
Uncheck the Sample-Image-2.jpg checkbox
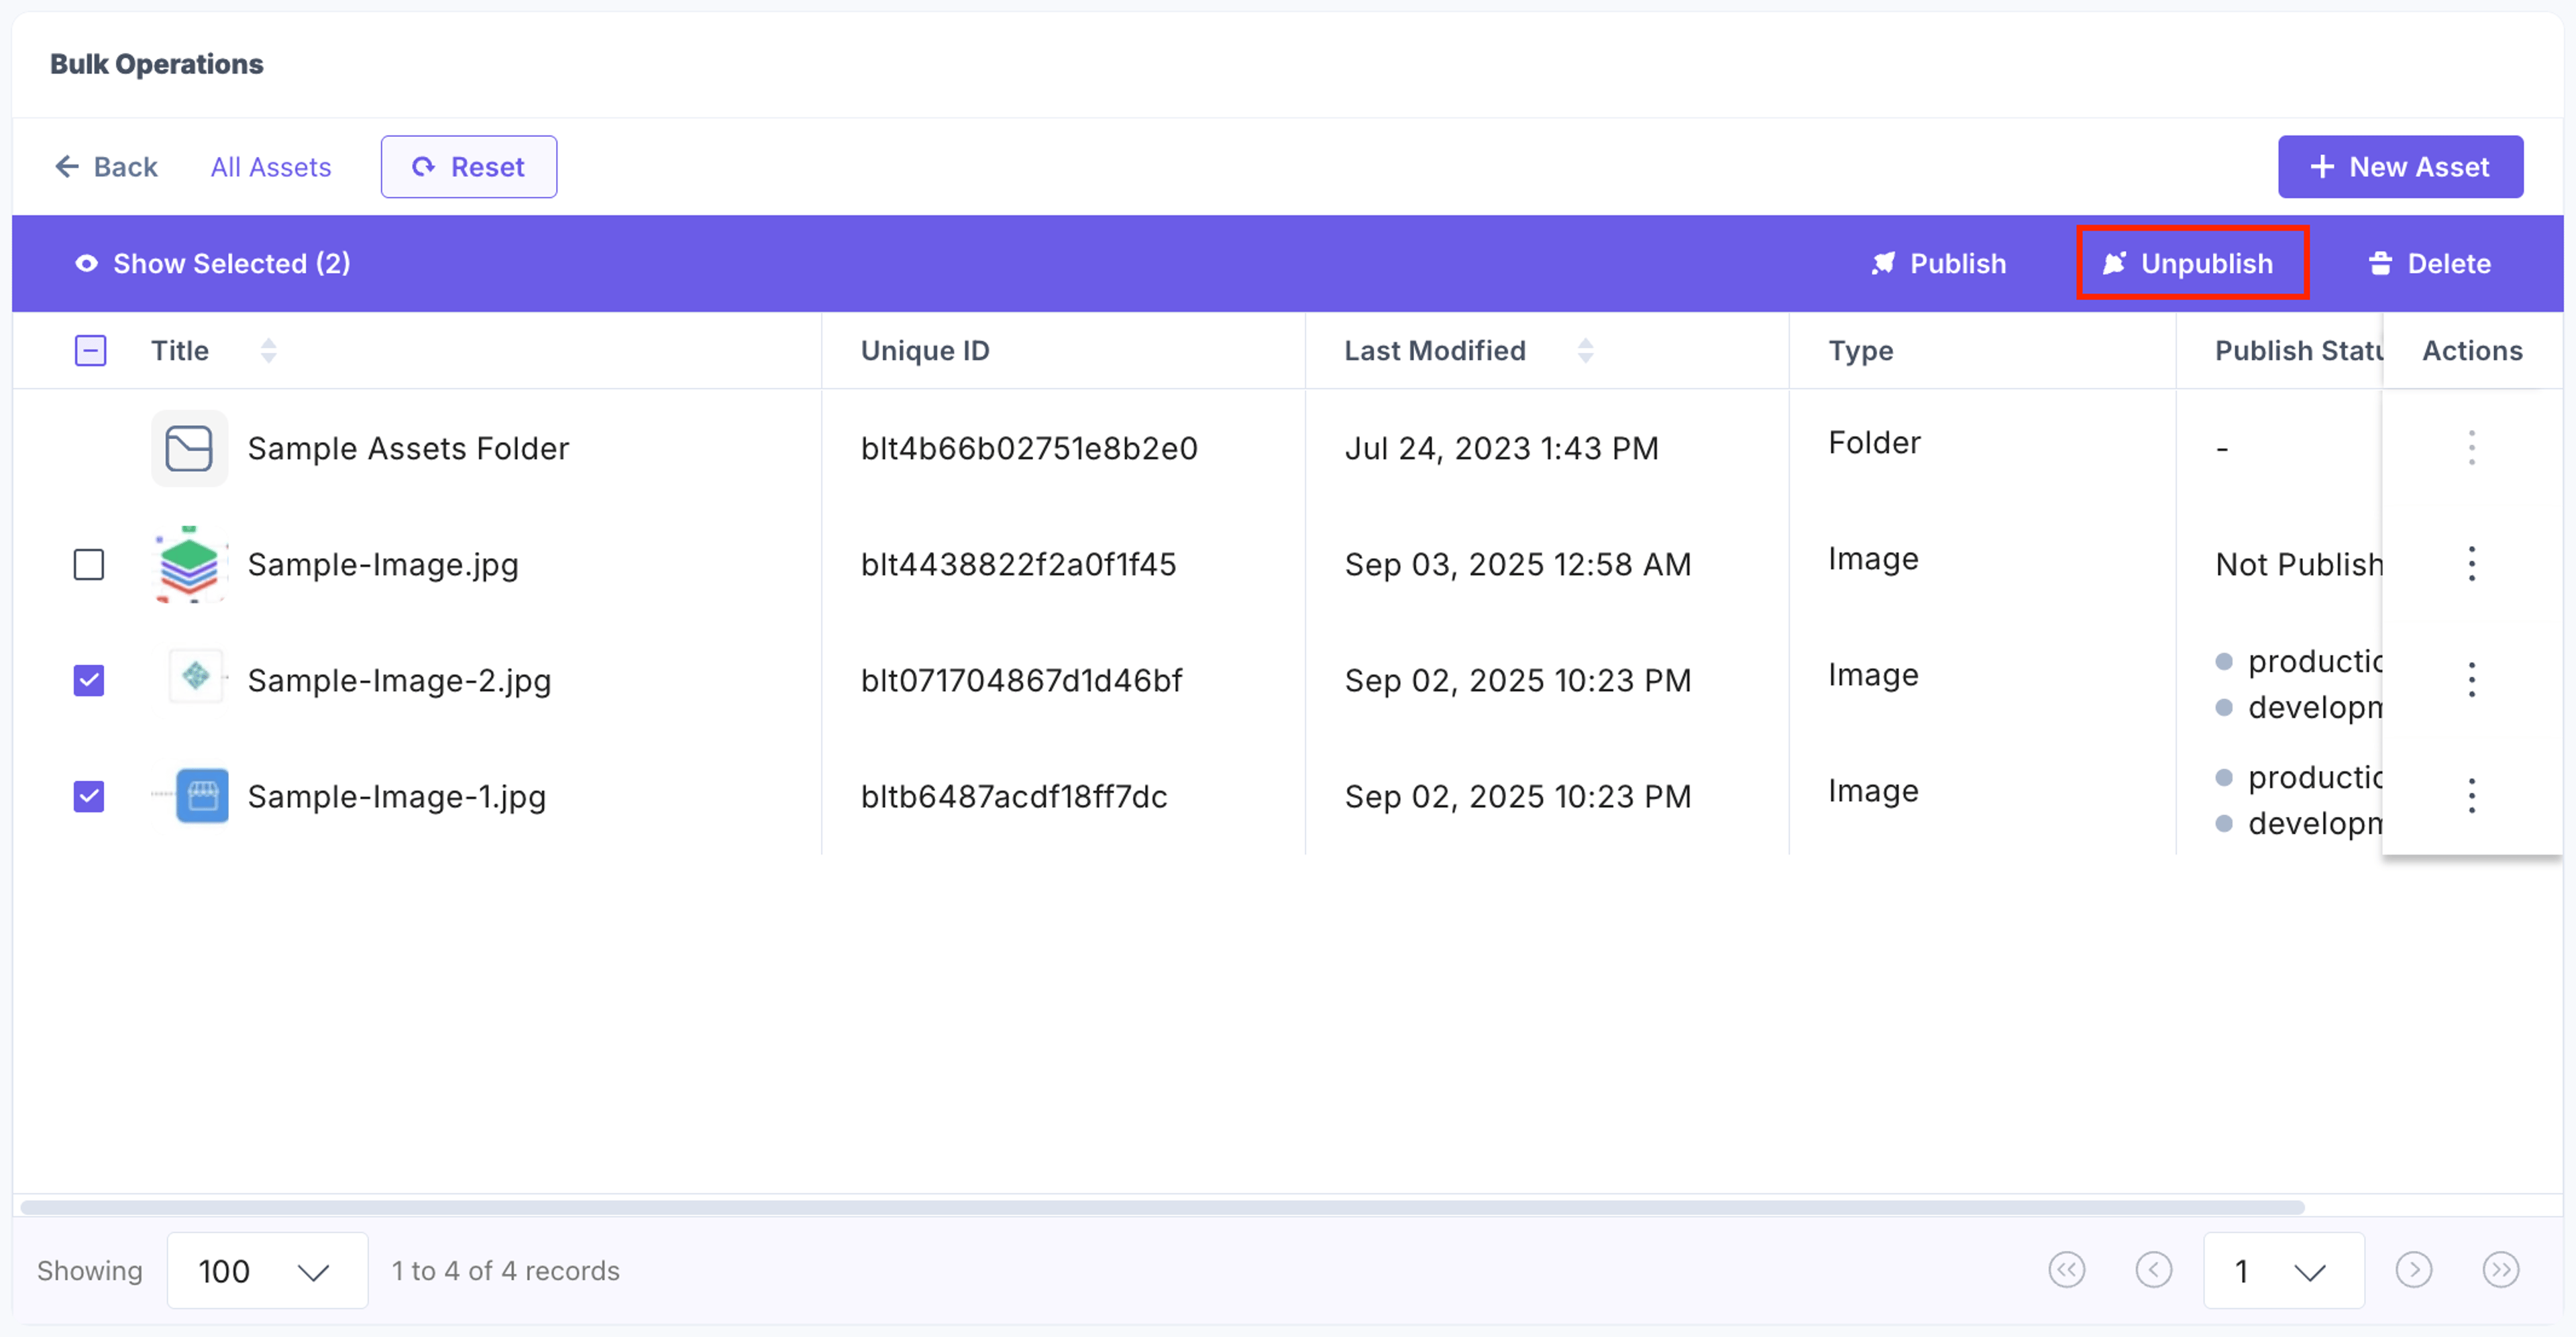coord(89,681)
